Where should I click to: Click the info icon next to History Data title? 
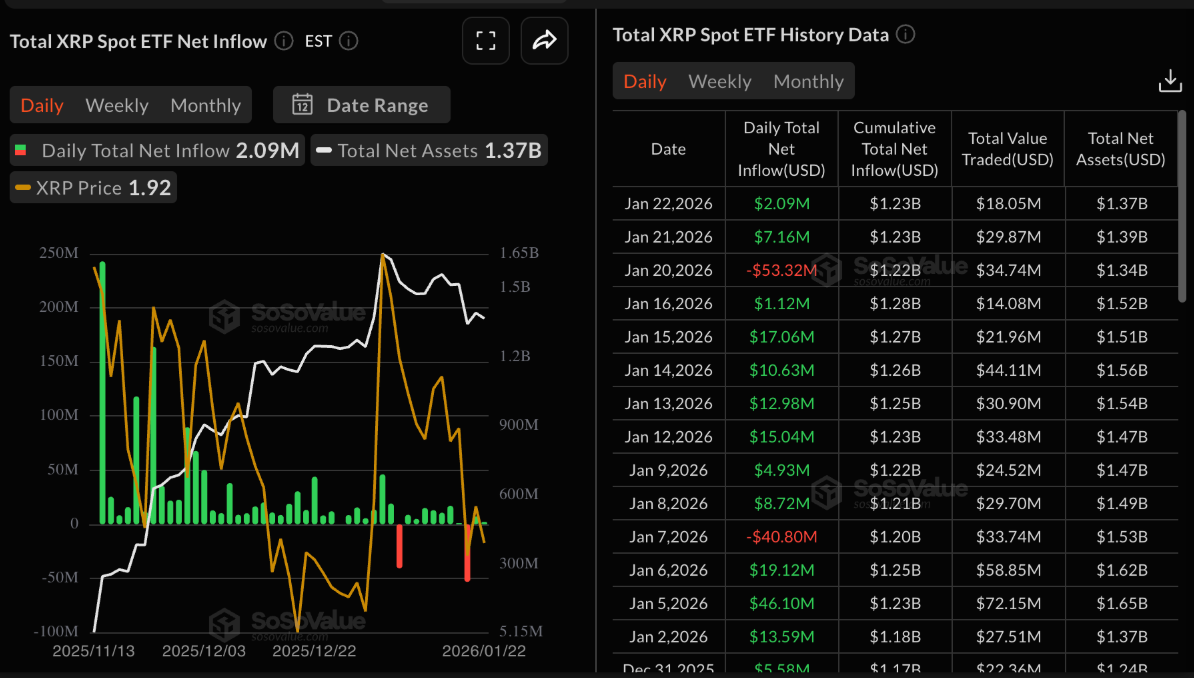(x=906, y=34)
